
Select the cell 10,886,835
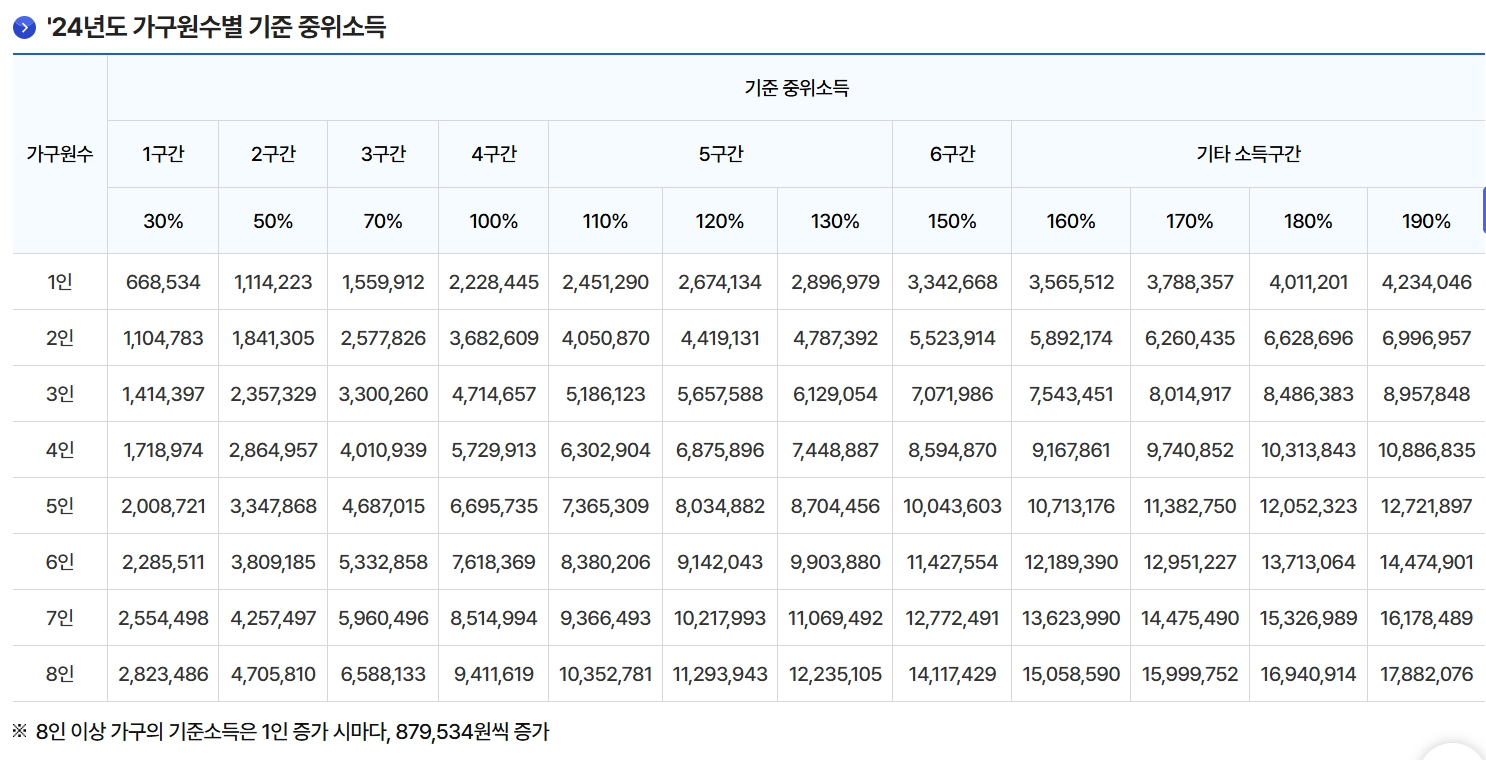click(x=1426, y=450)
